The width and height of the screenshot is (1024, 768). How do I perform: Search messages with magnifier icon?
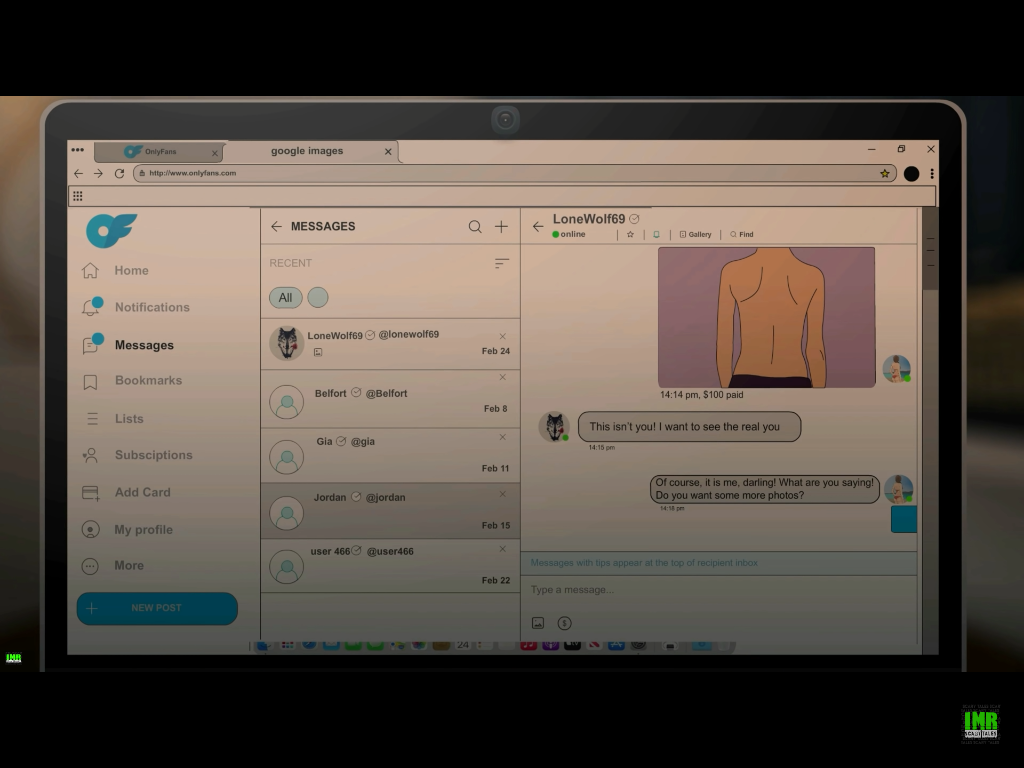(x=475, y=227)
